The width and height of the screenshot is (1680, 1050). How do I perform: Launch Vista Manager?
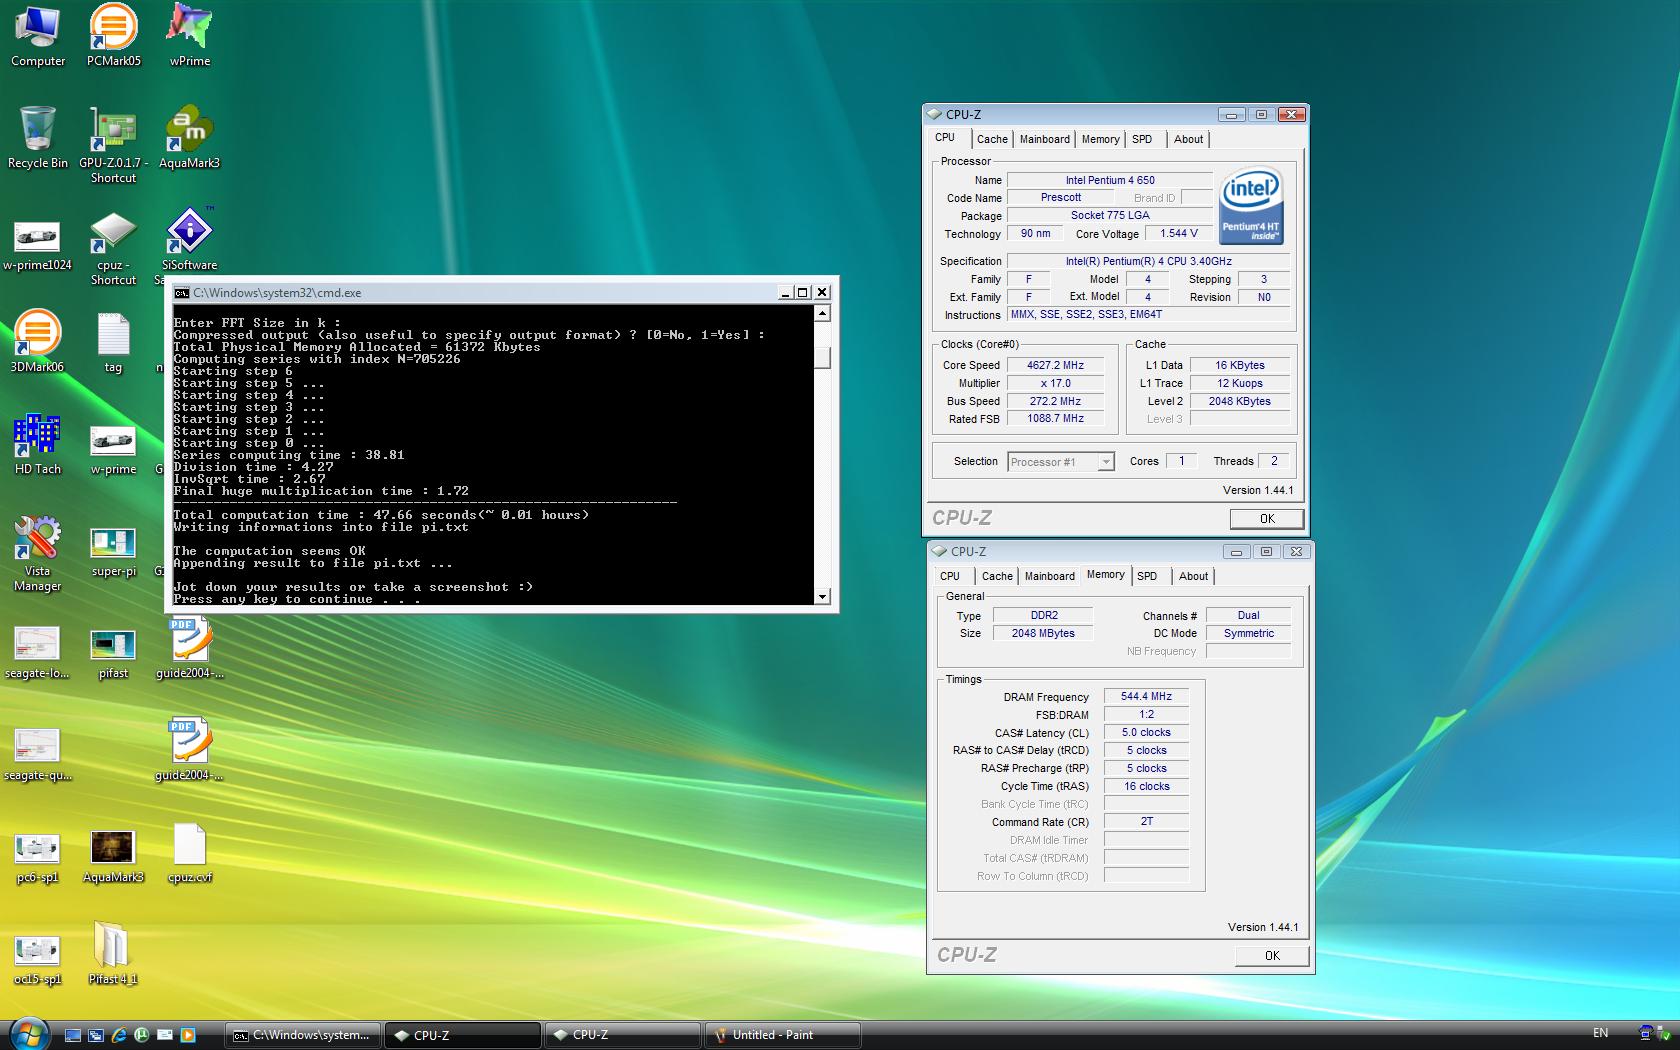tap(37, 554)
